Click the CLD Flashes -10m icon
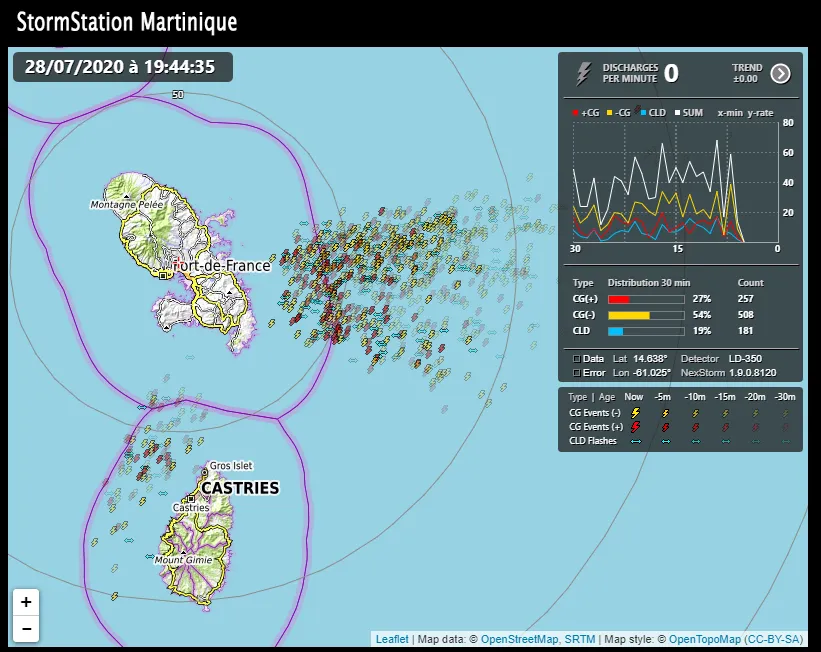The height and width of the screenshot is (652, 821). pyautogui.click(x=695, y=441)
